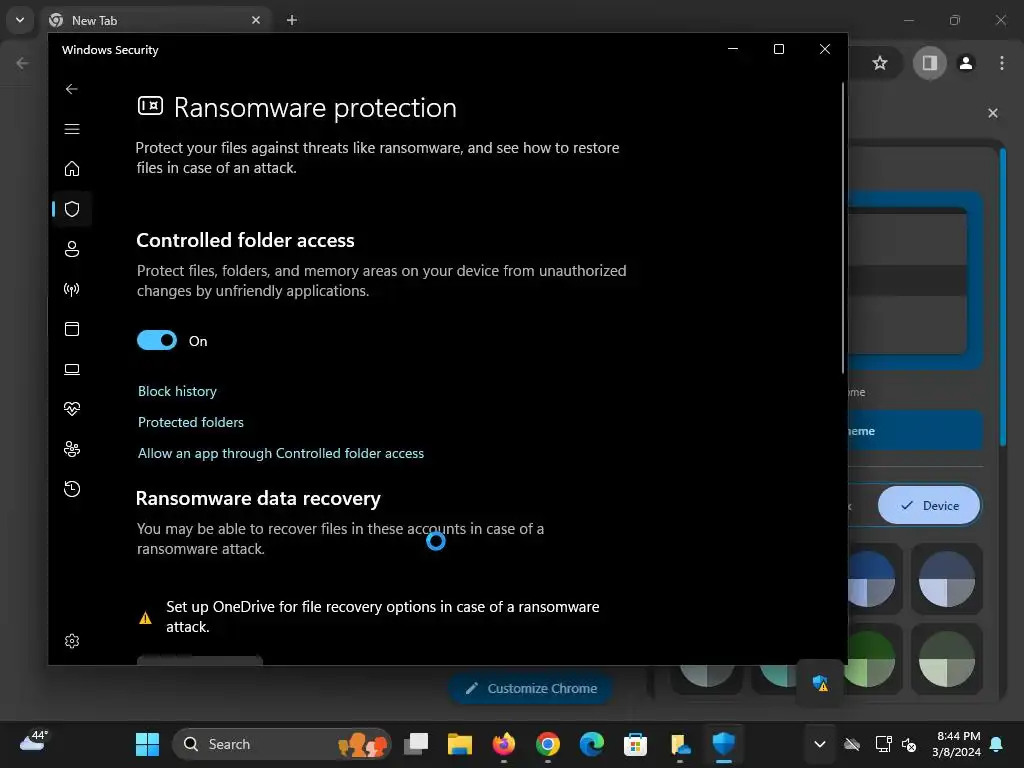
Task: Click Windows Security tray warning icon
Action: [820, 684]
